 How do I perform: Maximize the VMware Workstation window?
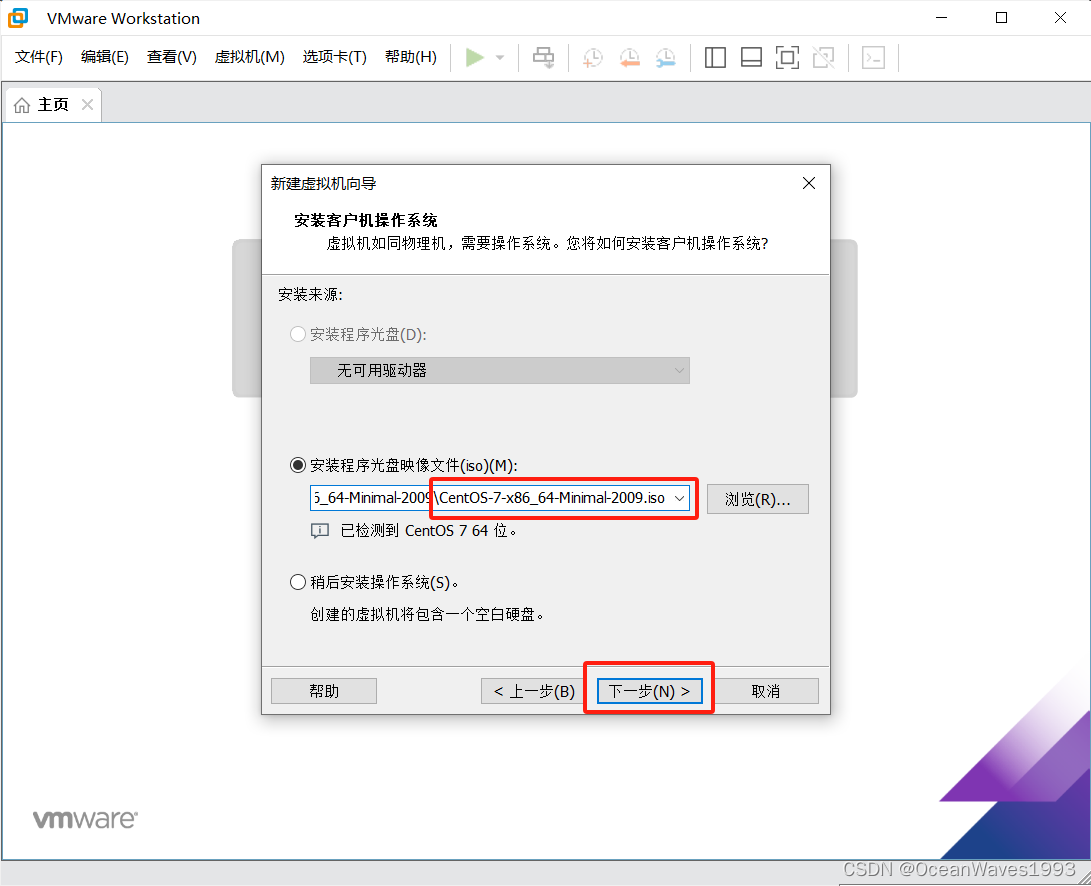pyautogui.click(x=1001, y=17)
